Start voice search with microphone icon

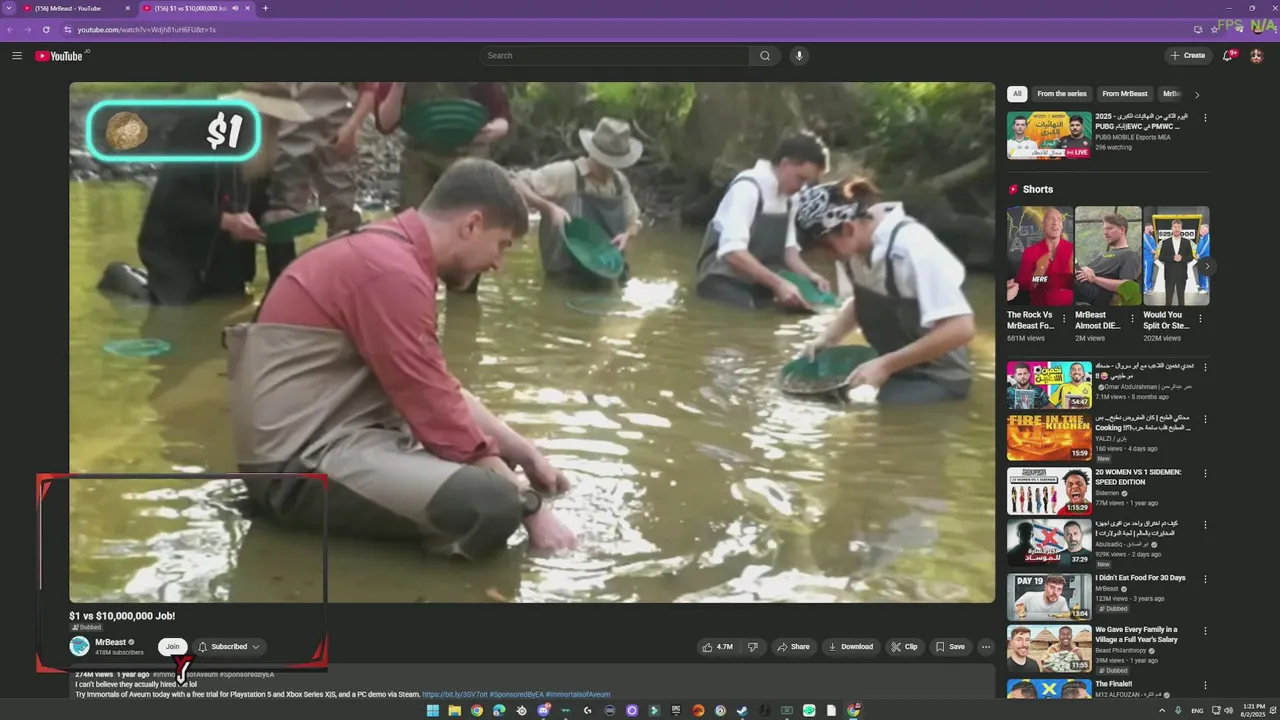pos(798,56)
